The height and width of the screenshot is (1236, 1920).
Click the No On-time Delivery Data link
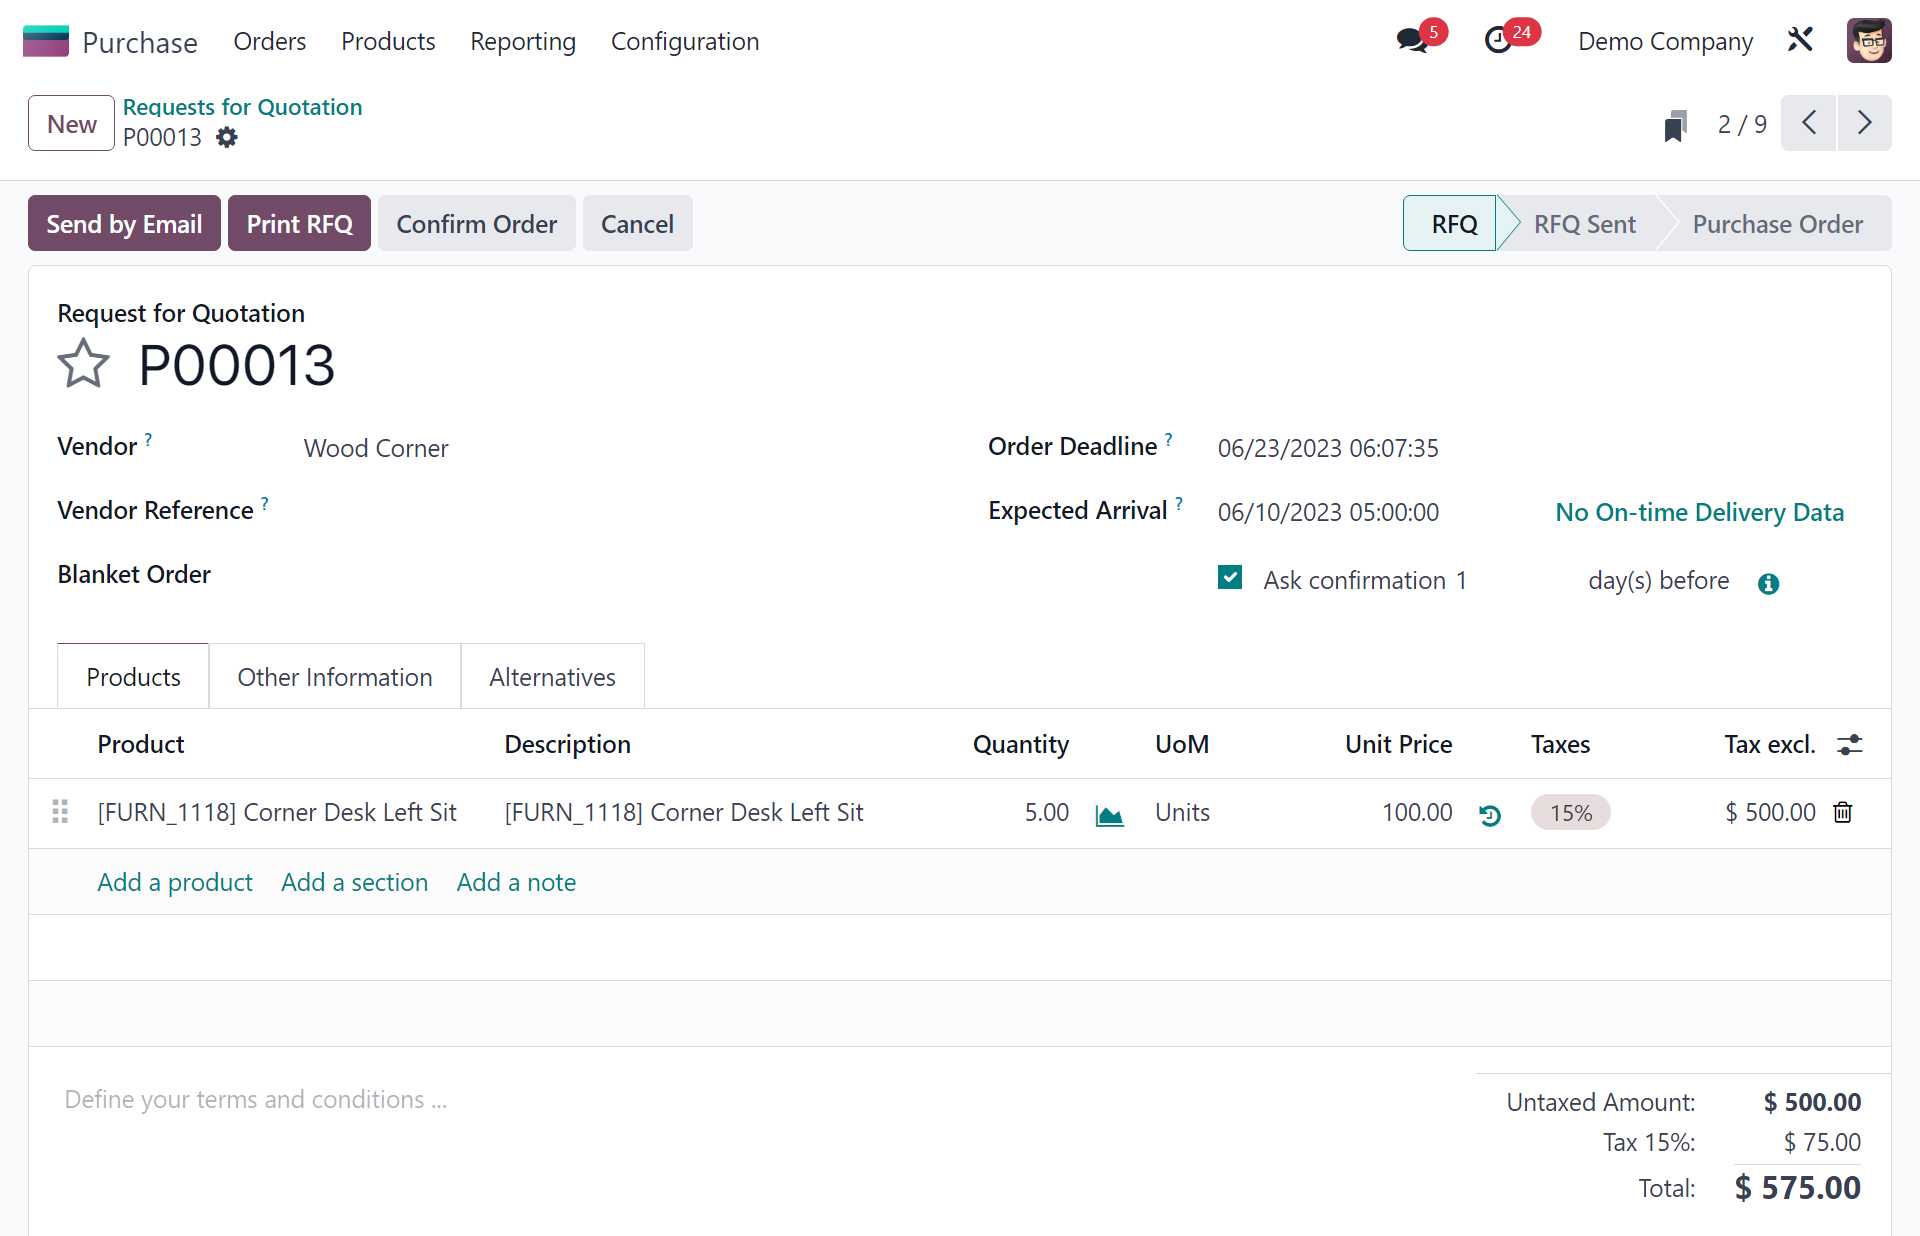(x=1700, y=512)
